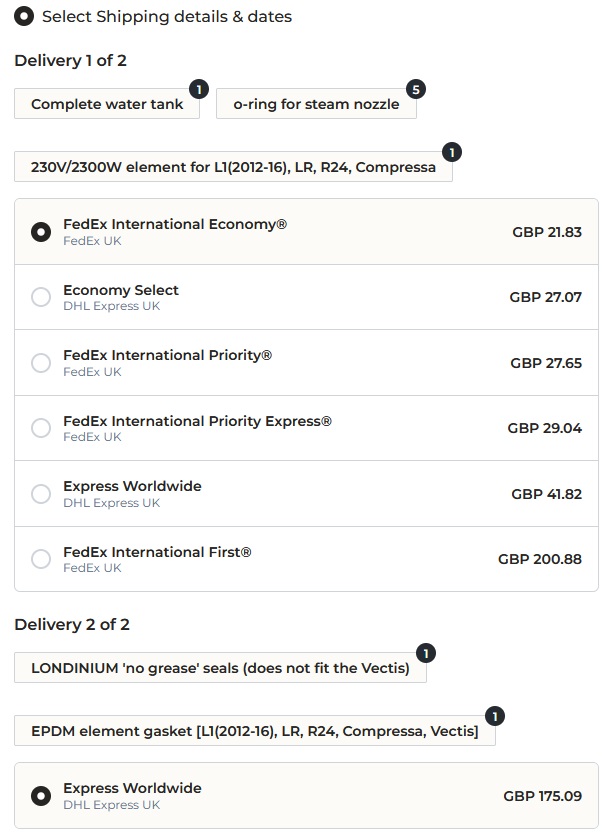The image size is (604, 837).
Task: Pick FedEx International Priority Express option
Action: [x=41, y=428]
